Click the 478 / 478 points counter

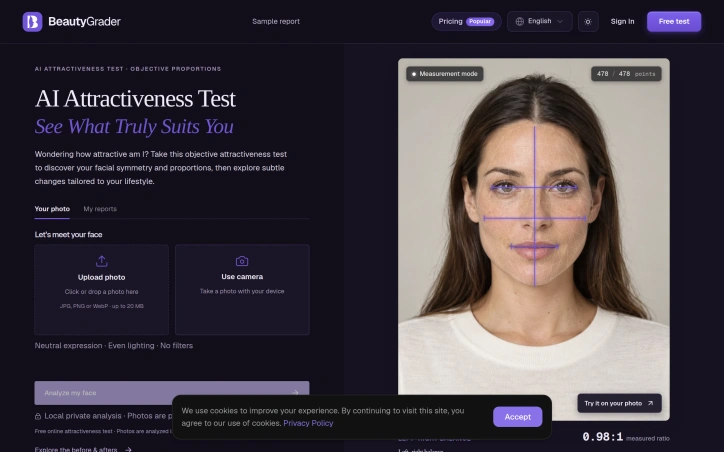(626, 74)
